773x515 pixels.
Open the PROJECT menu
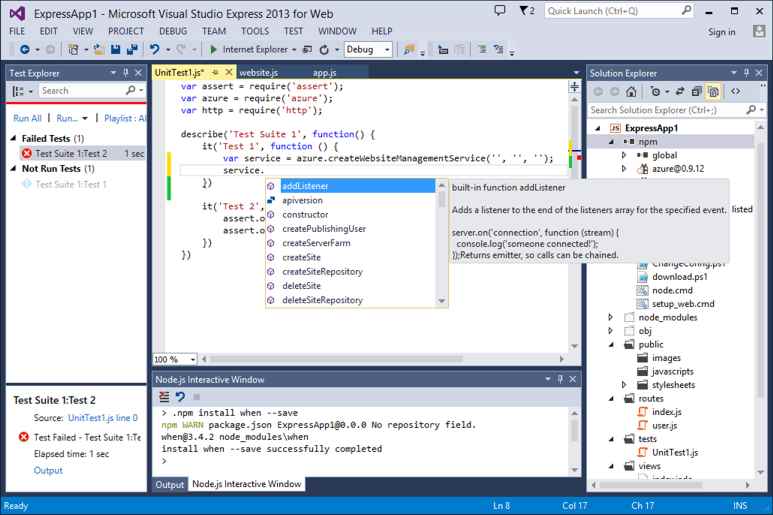pyautogui.click(x=126, y=31)
